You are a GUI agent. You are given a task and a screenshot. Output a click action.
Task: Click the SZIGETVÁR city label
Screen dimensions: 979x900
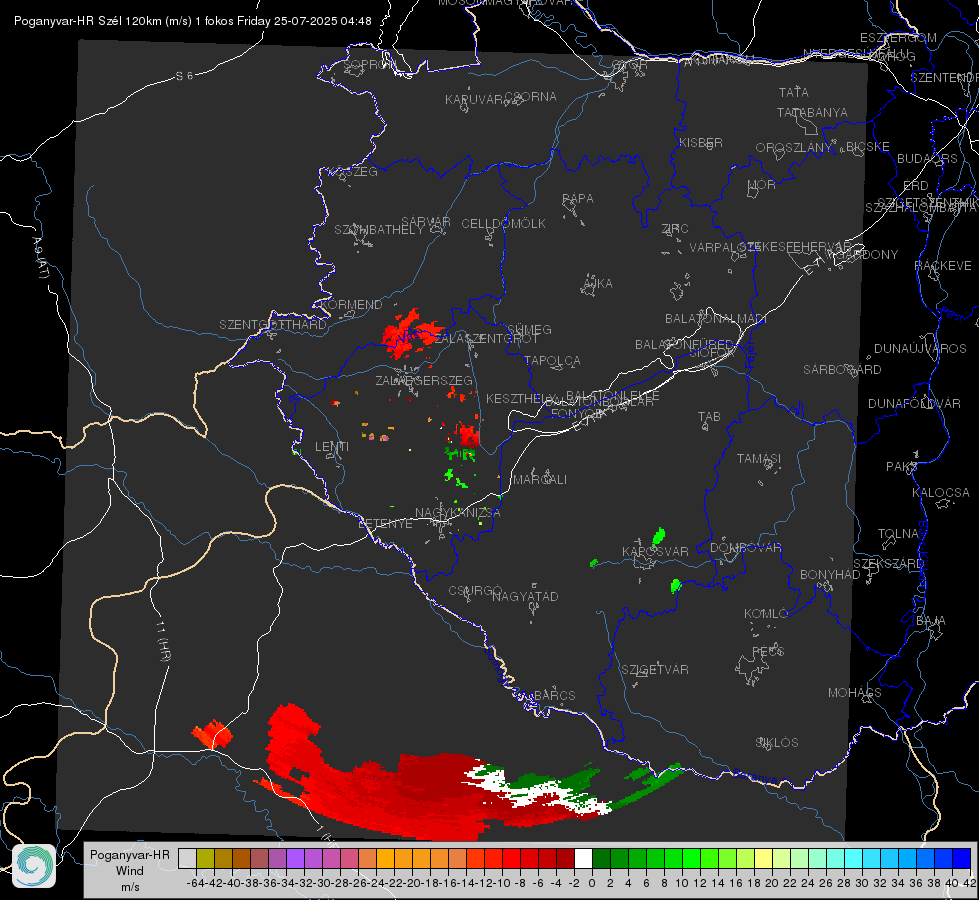click(x=655, y=670)
